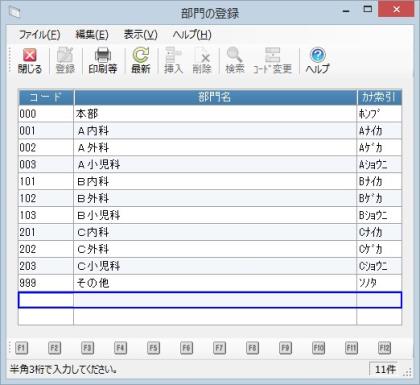Click code cell 003
The width and height of the screenshot is (420, 385).
click(x=46, y=165)
